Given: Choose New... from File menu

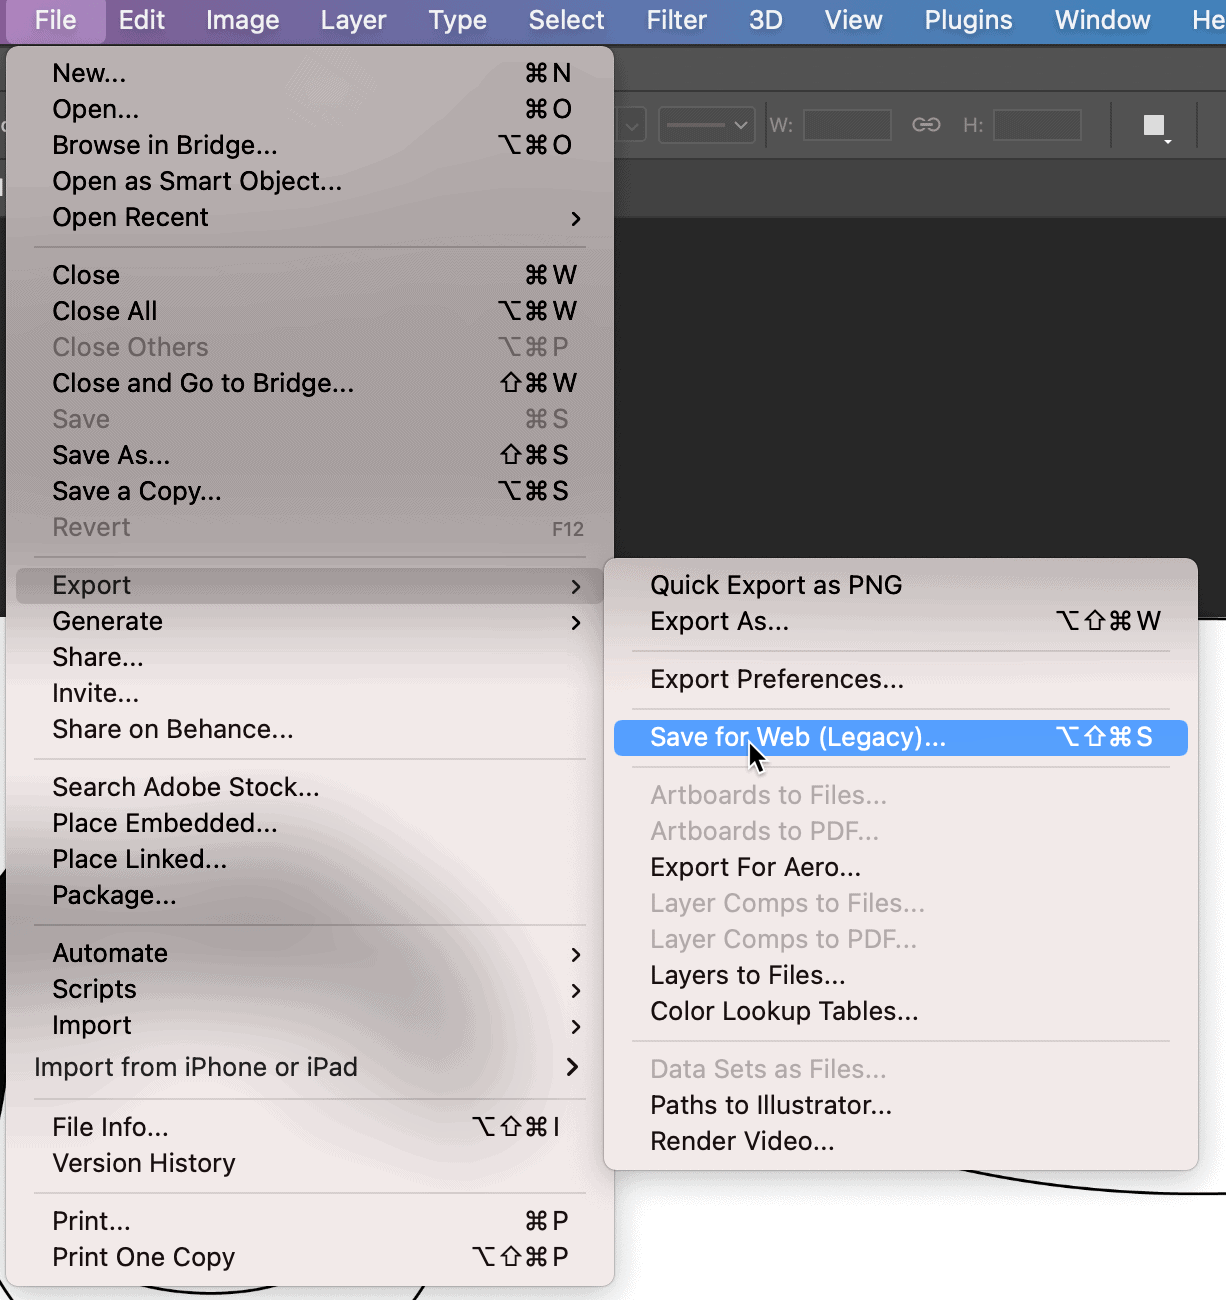Looking at the screenshot, I should pyautogui.click(x=310, y=73).
